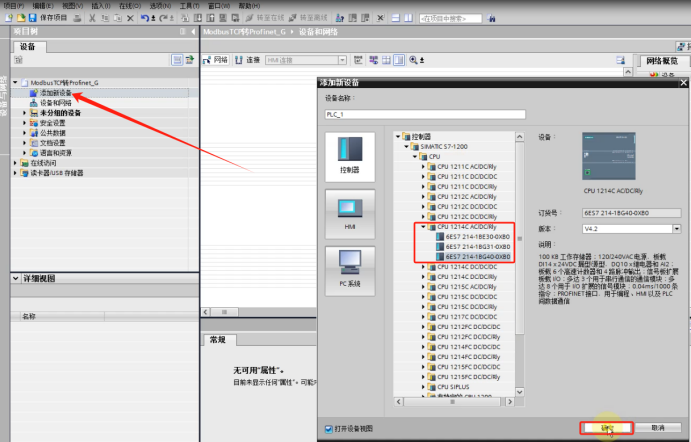This screenshot has width=691, height=442.
Task: Toggle Open device view (打开设备视图) checkbox
Action: pyautogui.click(x=329, y=429)
